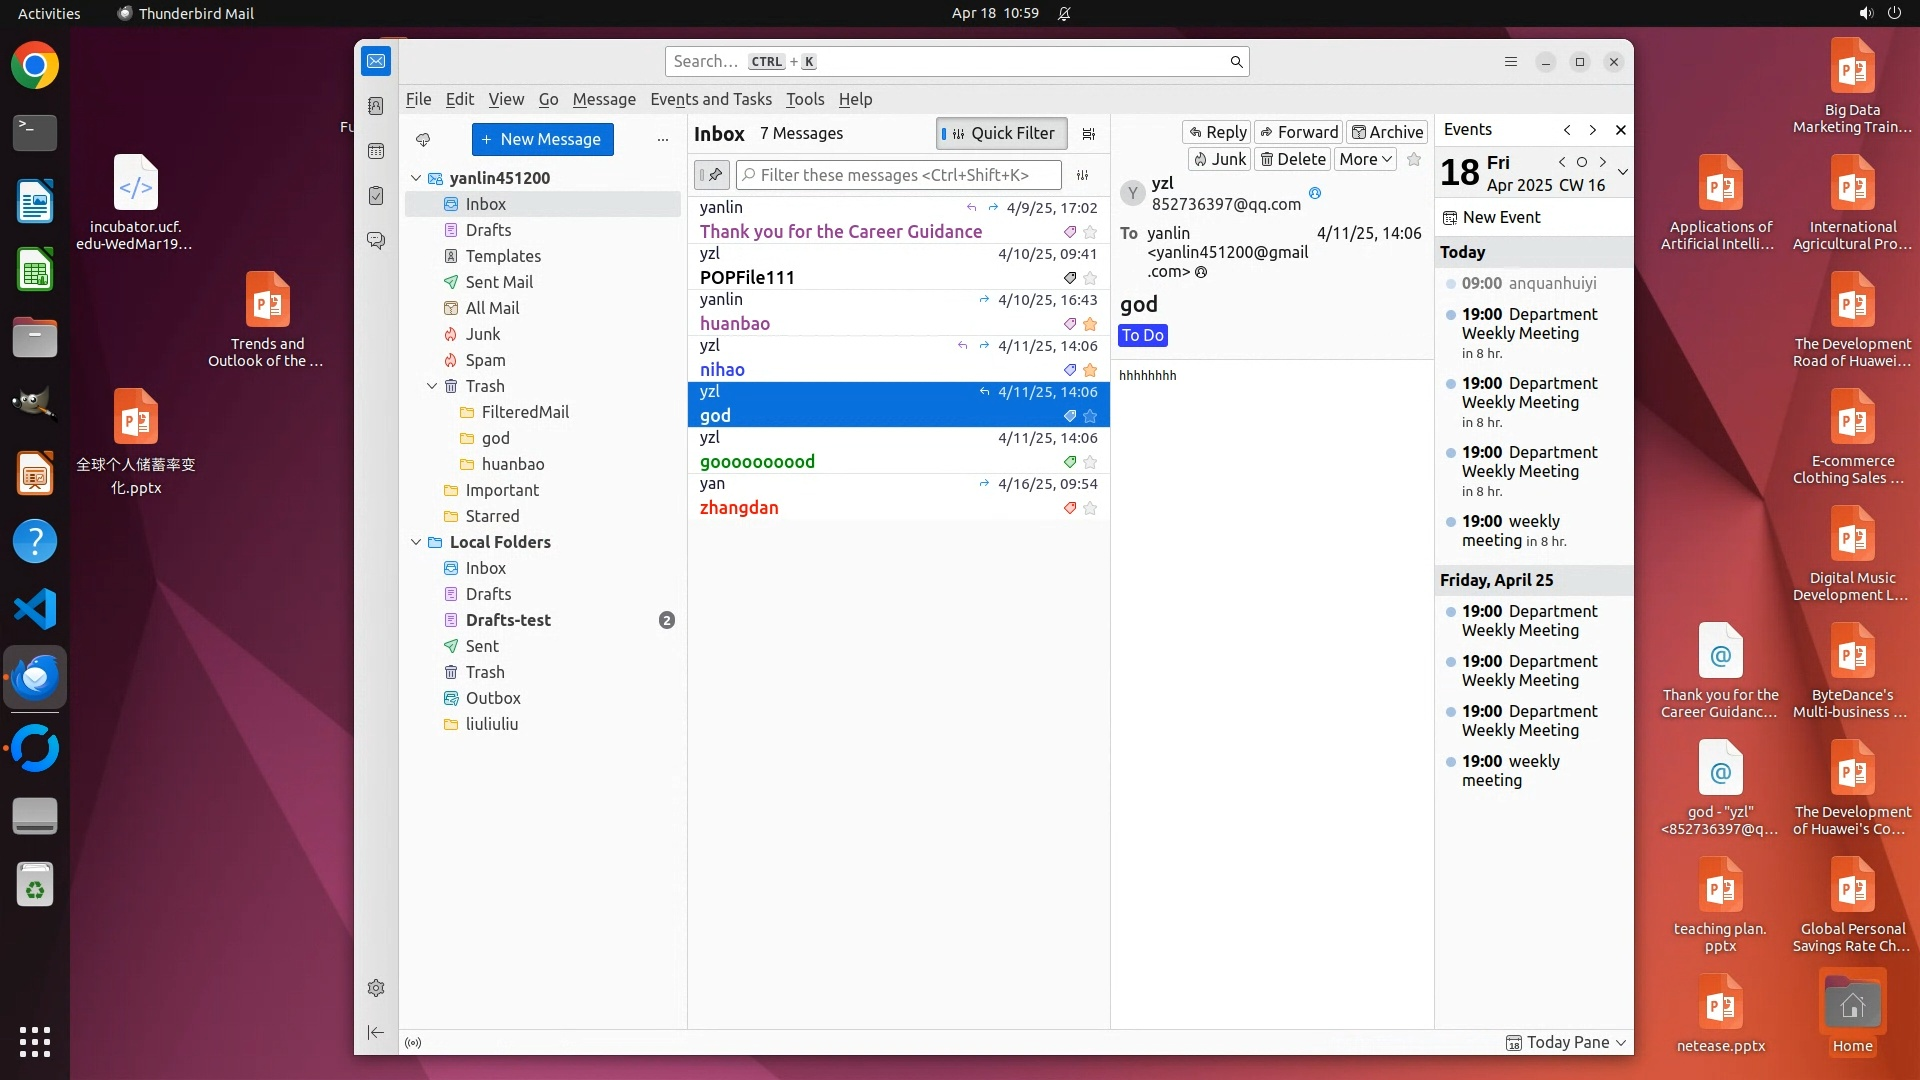Open the Settings gear icon in Thunderbird

[x=376, y=988]
